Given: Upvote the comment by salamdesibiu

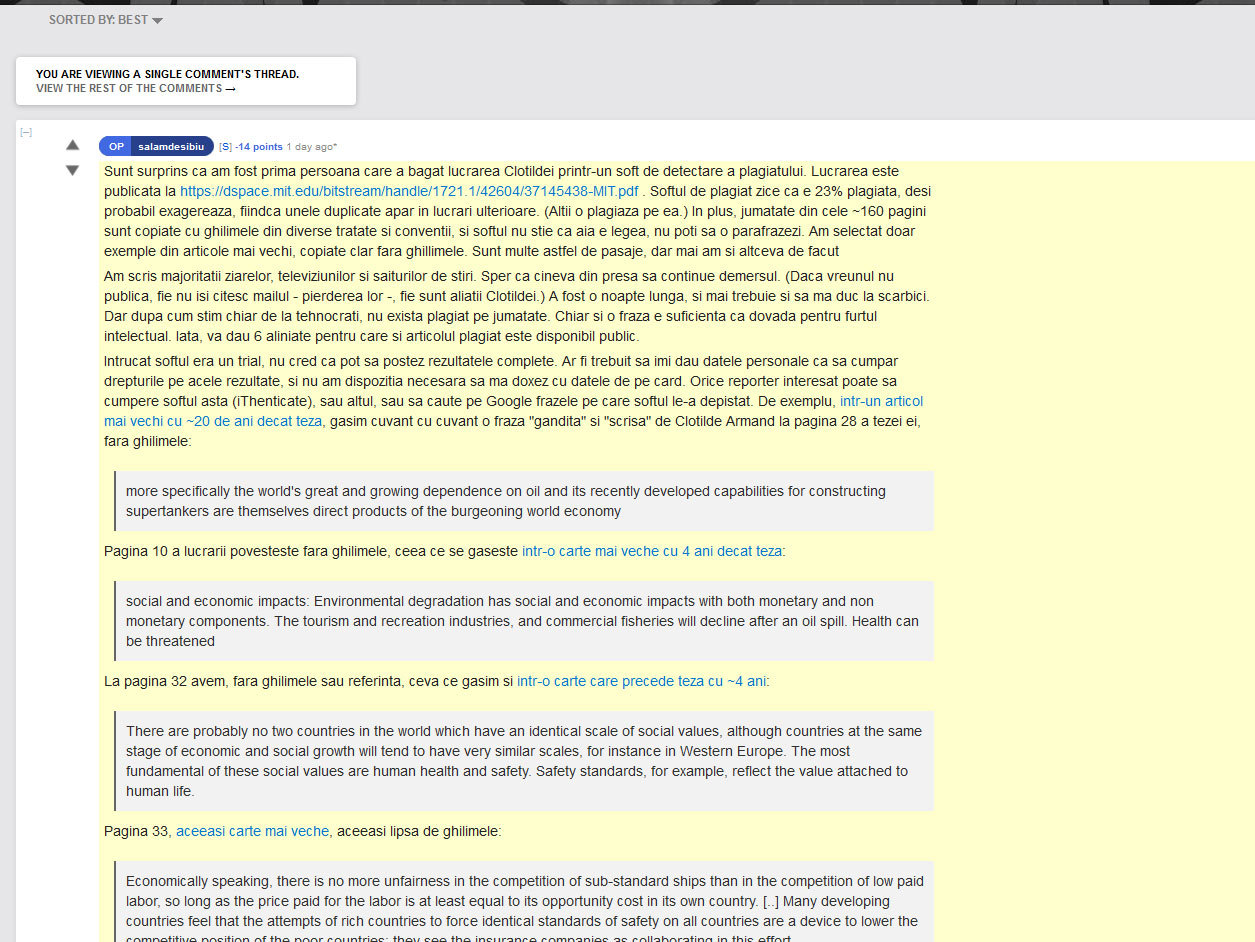Looking at the screenshot, I should click(72, 145).
